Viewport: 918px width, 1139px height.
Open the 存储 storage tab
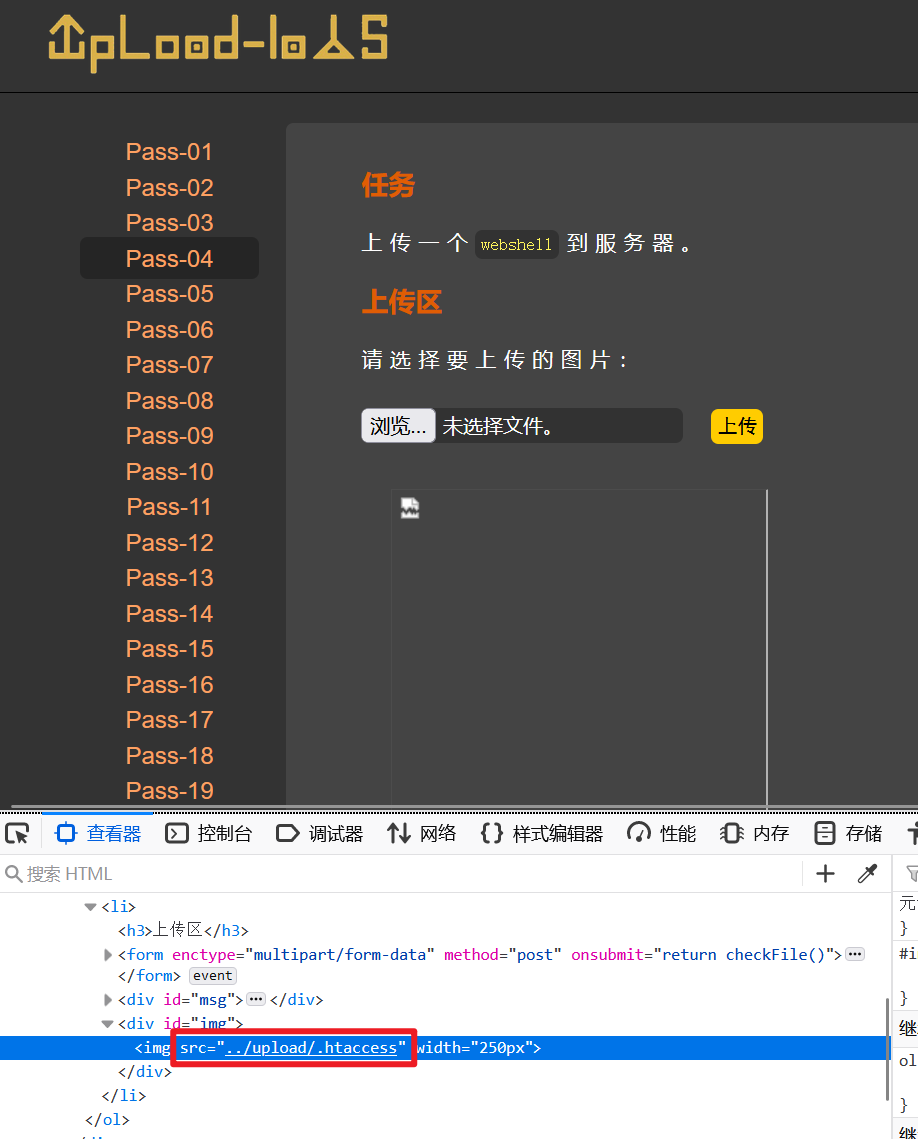pyautogui.click(x=848, y=833)
